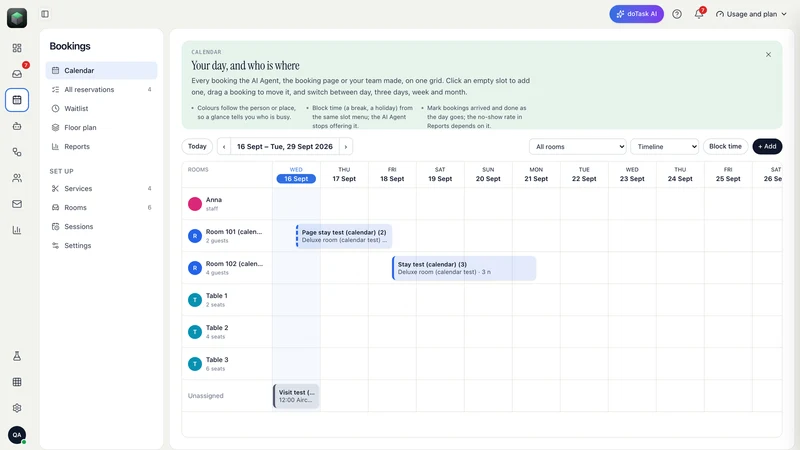Open the Timeline view dropdown
The width and height of the screenshot is (800, 450).
click(664, 146)
